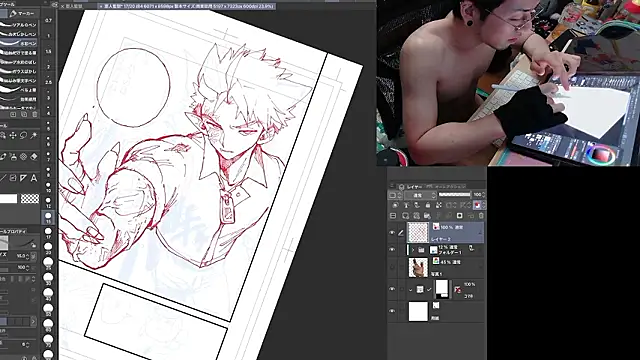
Task: Open the レイヤー panel tab
Action: point(411,187)
